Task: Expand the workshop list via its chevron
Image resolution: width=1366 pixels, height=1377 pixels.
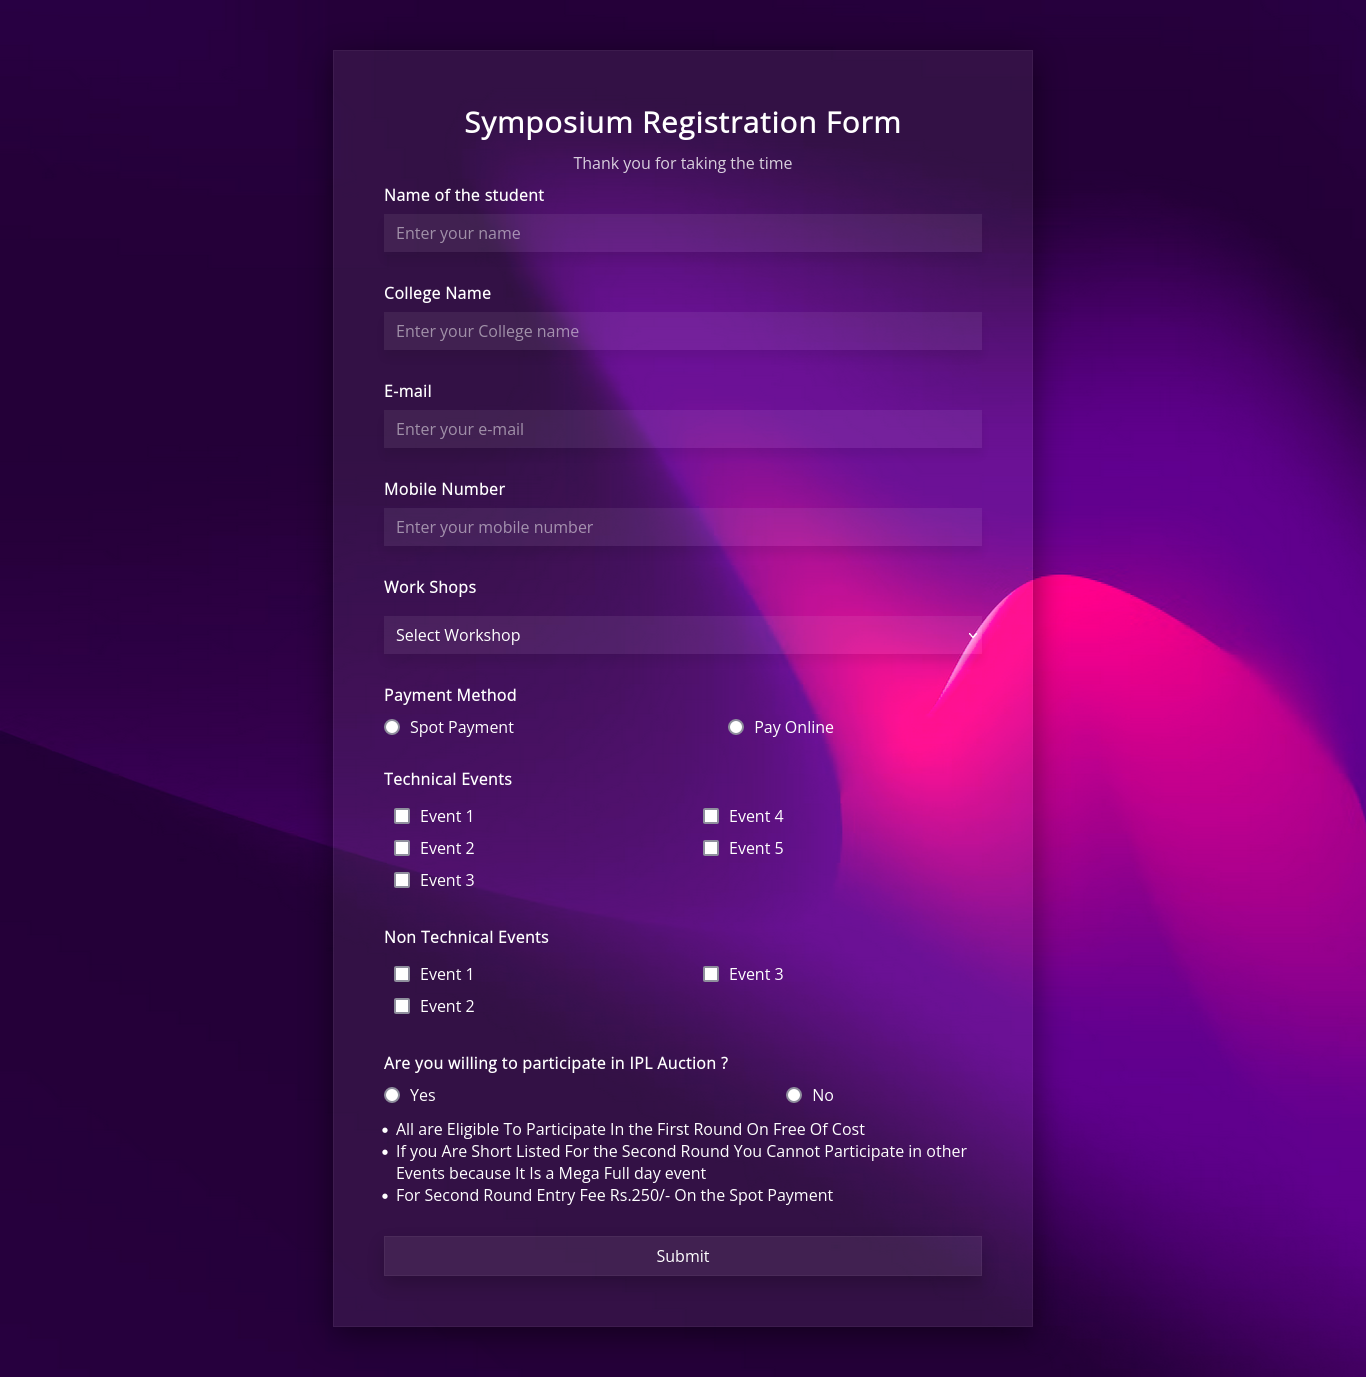Action: tap(971, 635)
